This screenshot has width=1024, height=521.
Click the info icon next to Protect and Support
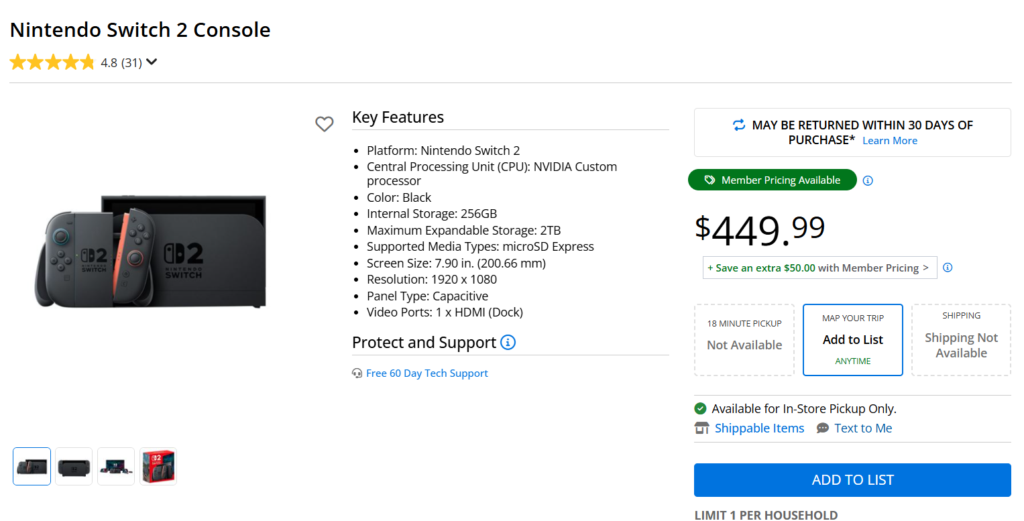(x=507, y=342)
